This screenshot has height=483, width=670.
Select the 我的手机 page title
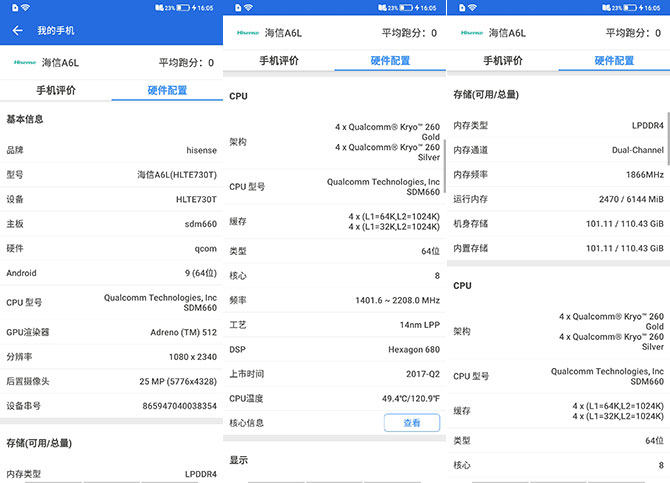point(56,30)
